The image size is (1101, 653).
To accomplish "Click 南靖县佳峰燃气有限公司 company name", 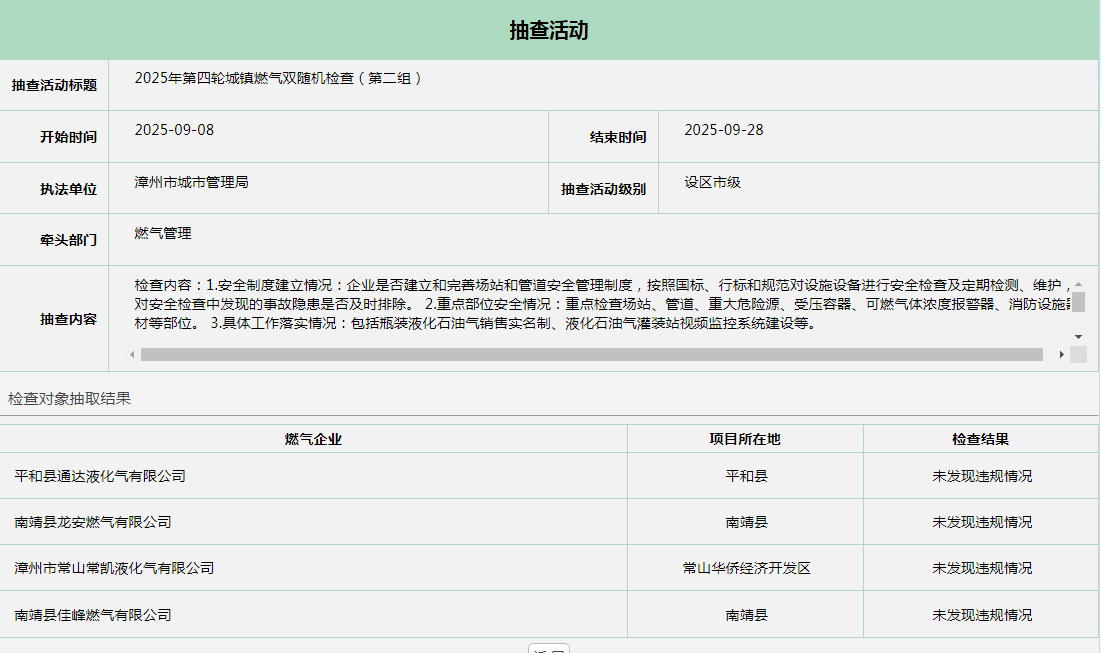I will (93, 615).
